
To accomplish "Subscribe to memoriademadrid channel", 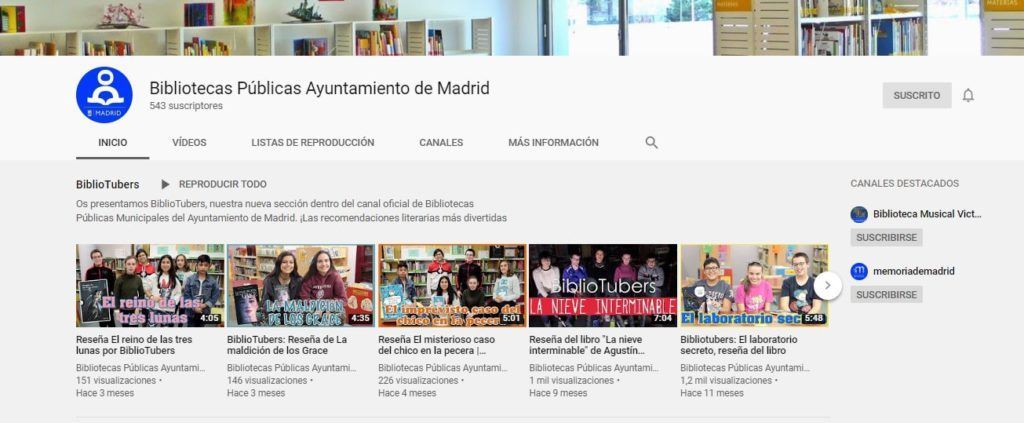I will coord(886,294).
